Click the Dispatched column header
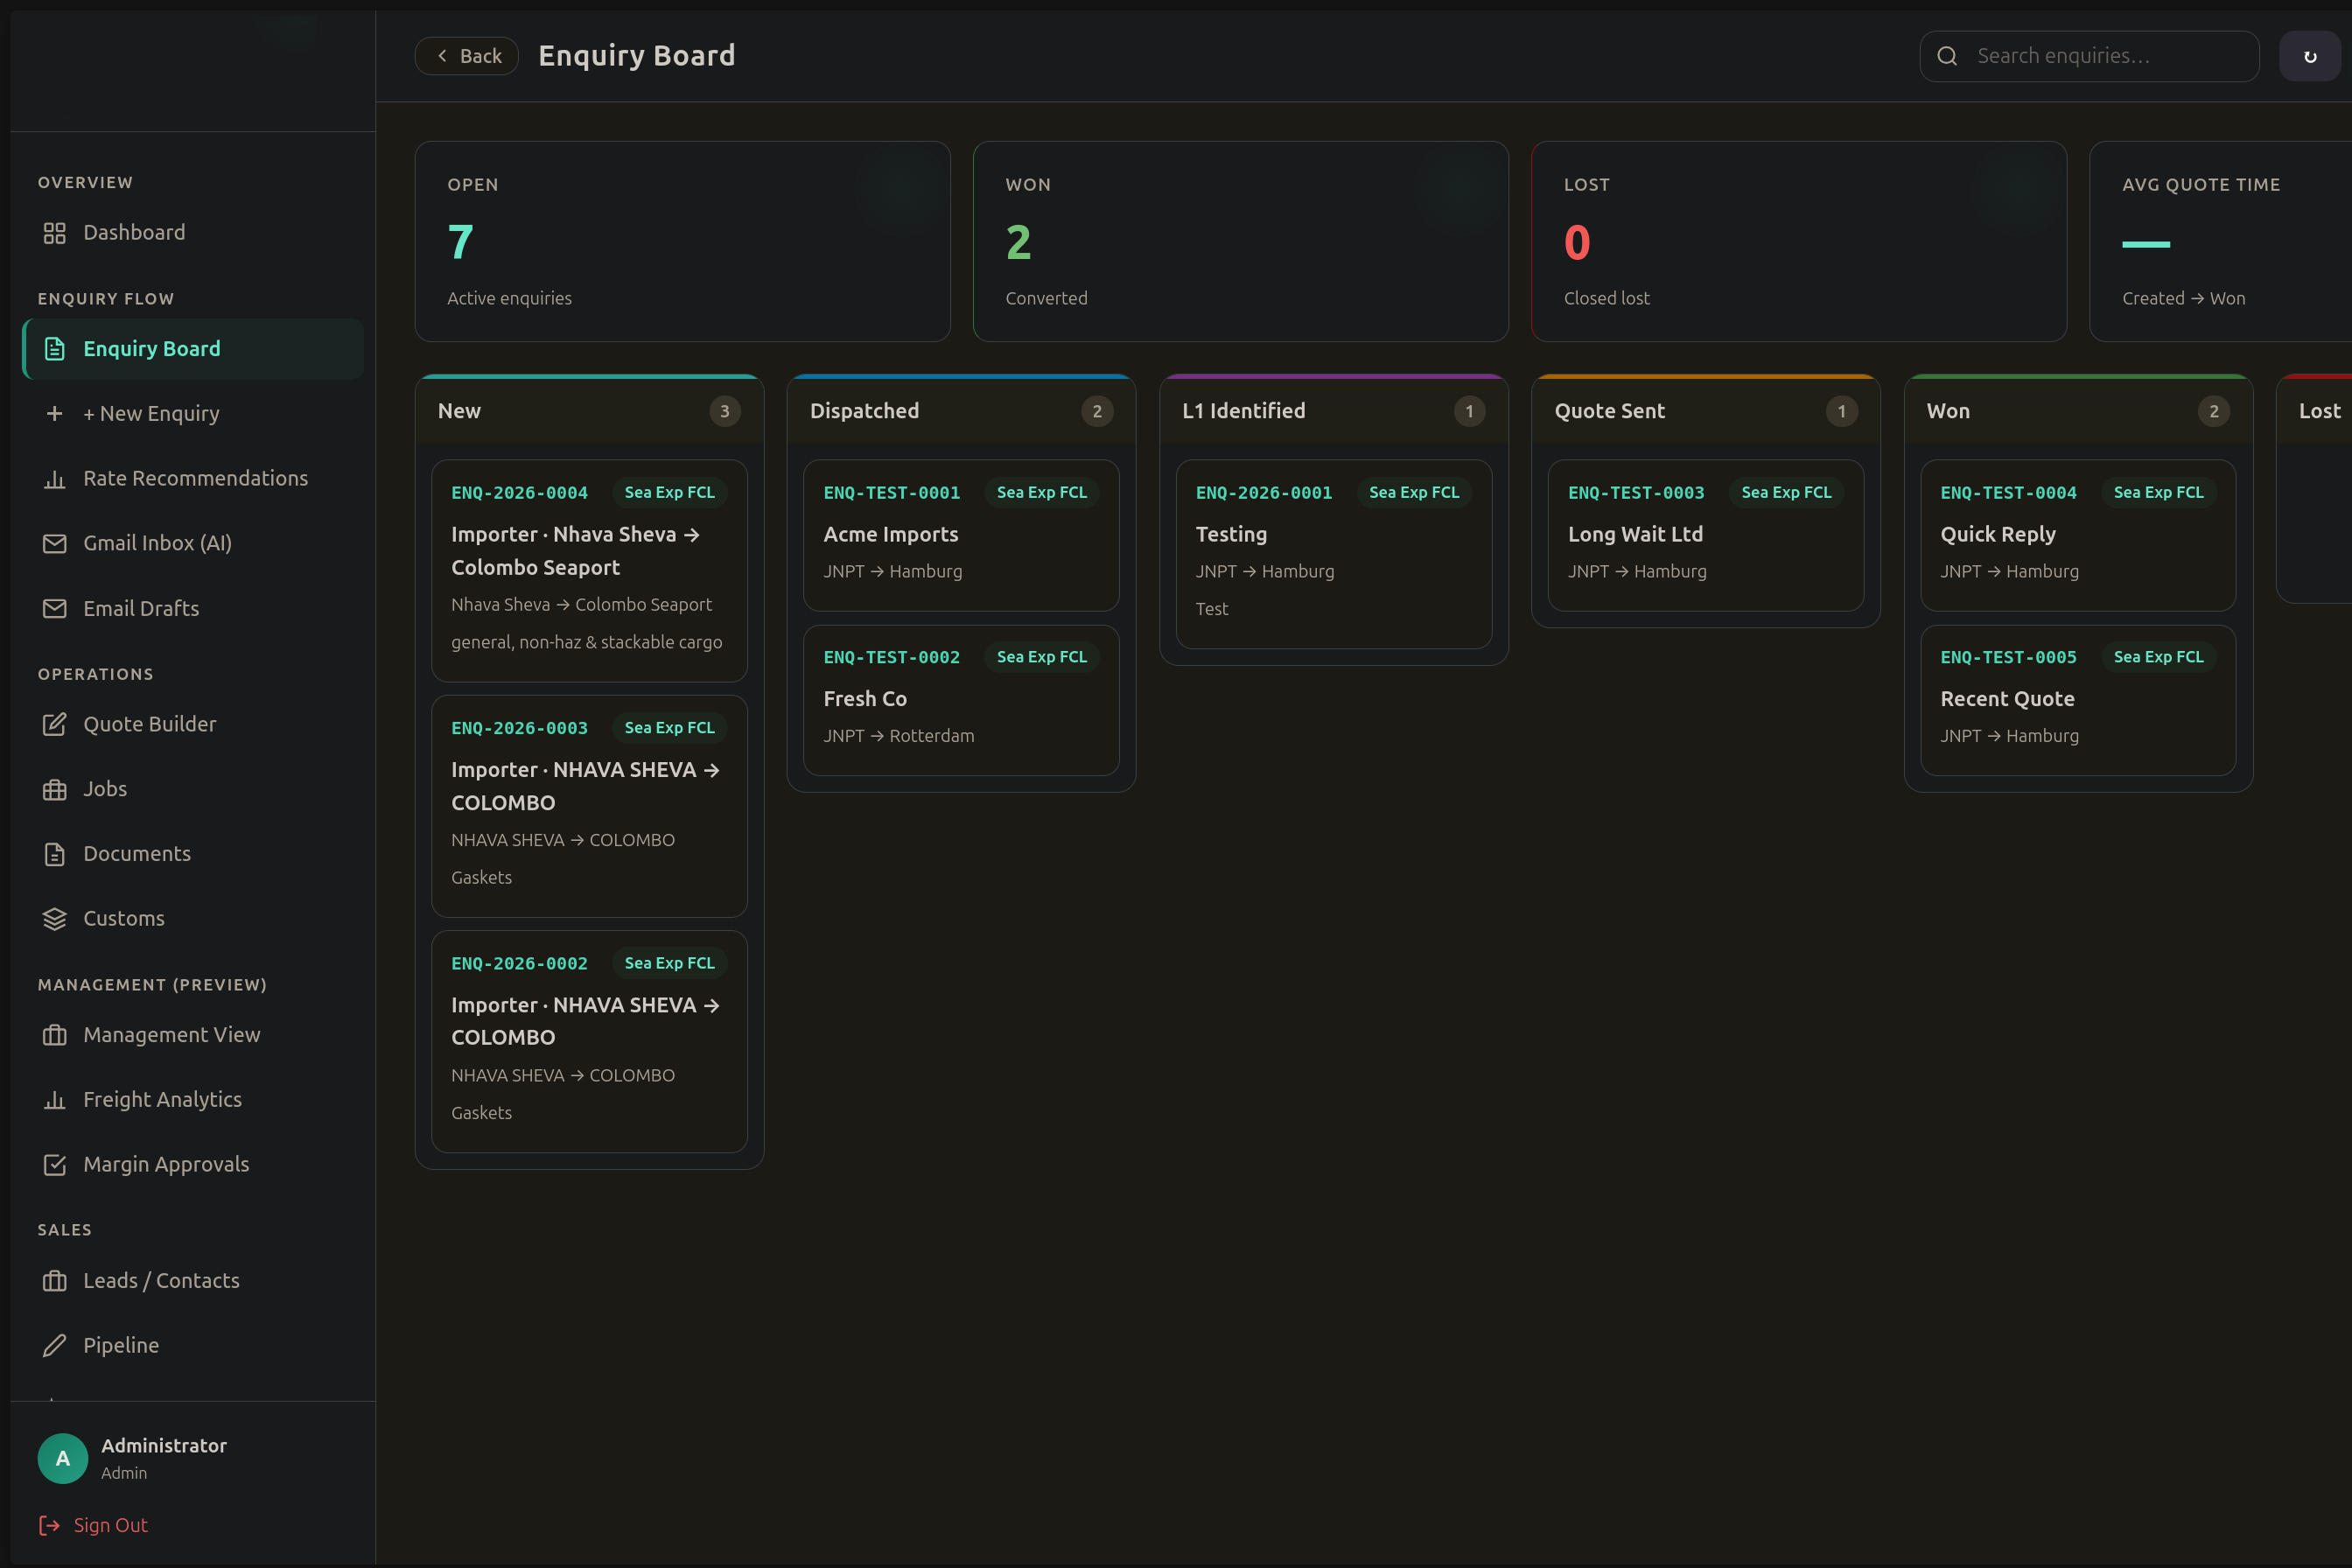This screenshot has width=2352, height=1568. coord(961,411)
